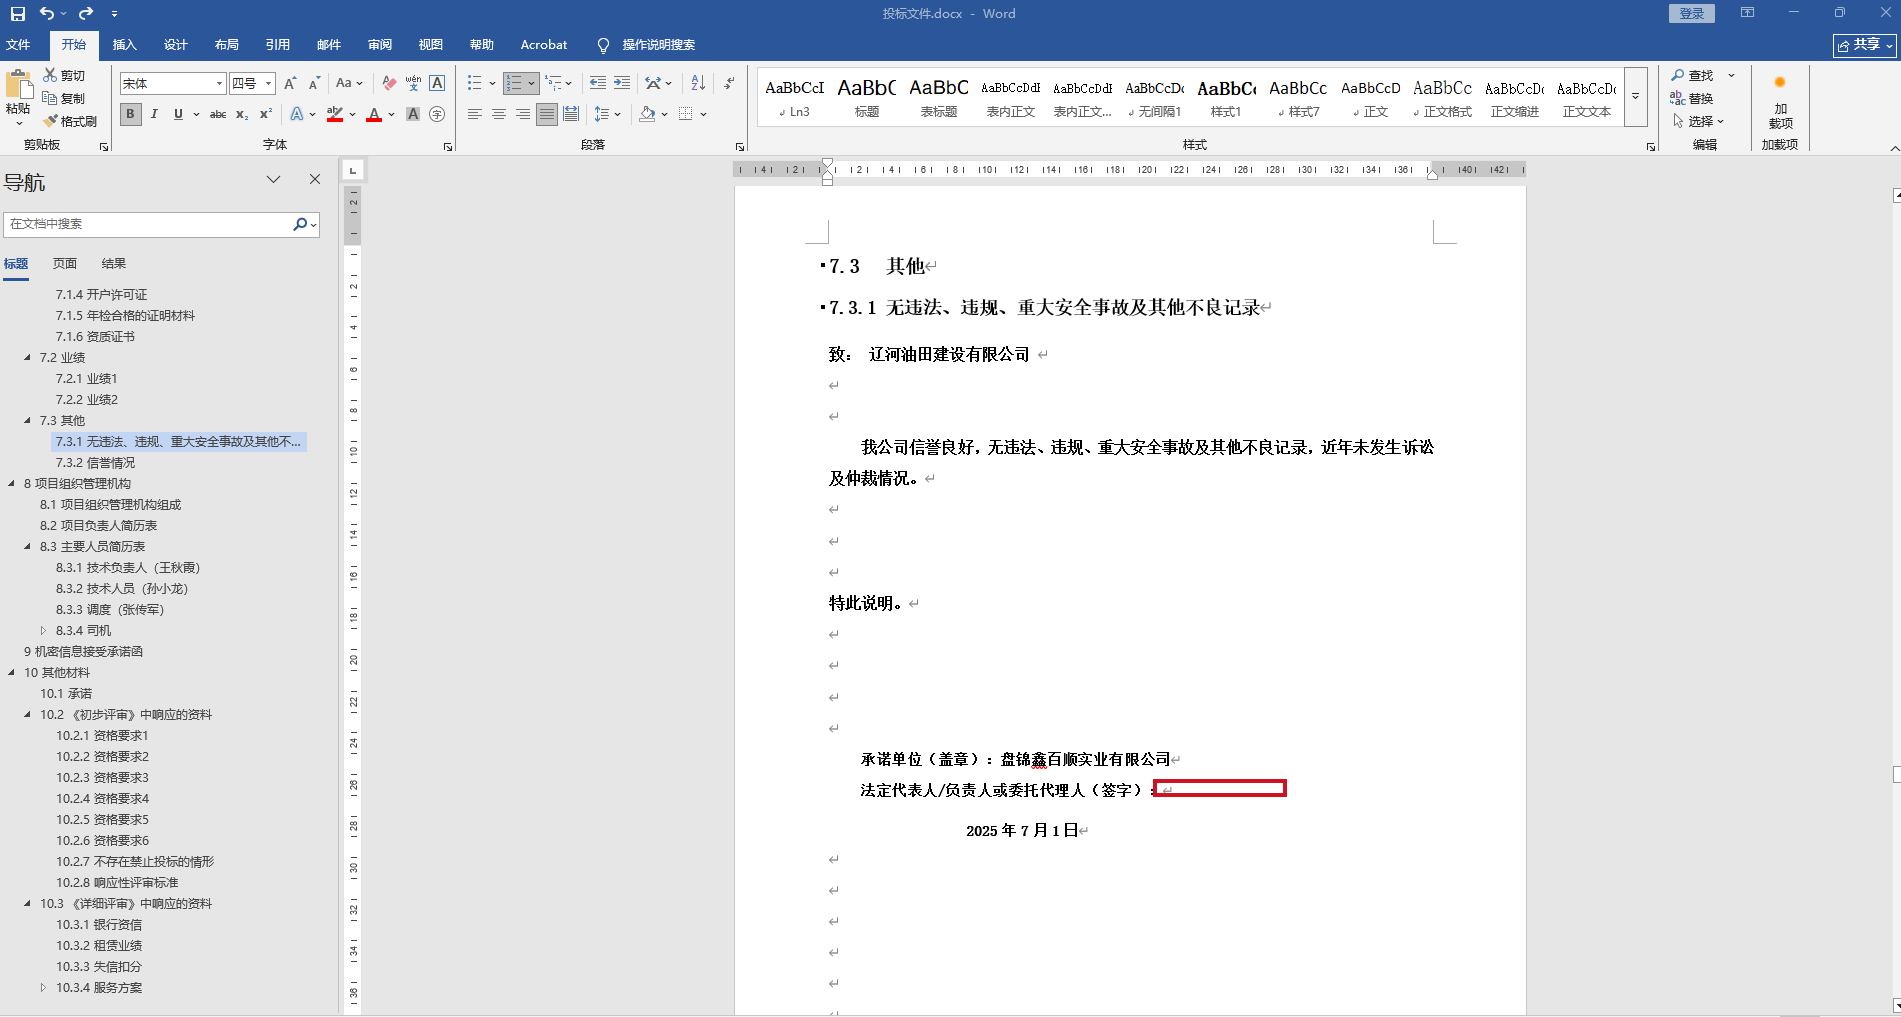Collapse the 8.3 主要人员简历表 heading tree
This screenshot has height=1017, width=1901.
coord(28,547)
